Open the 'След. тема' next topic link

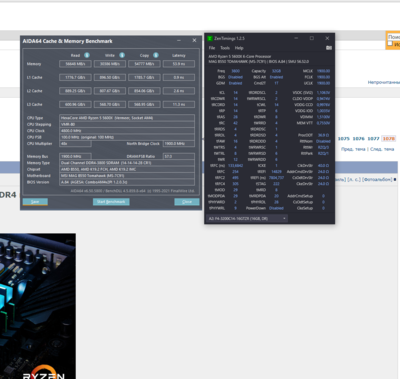click(x=382, y=149)
